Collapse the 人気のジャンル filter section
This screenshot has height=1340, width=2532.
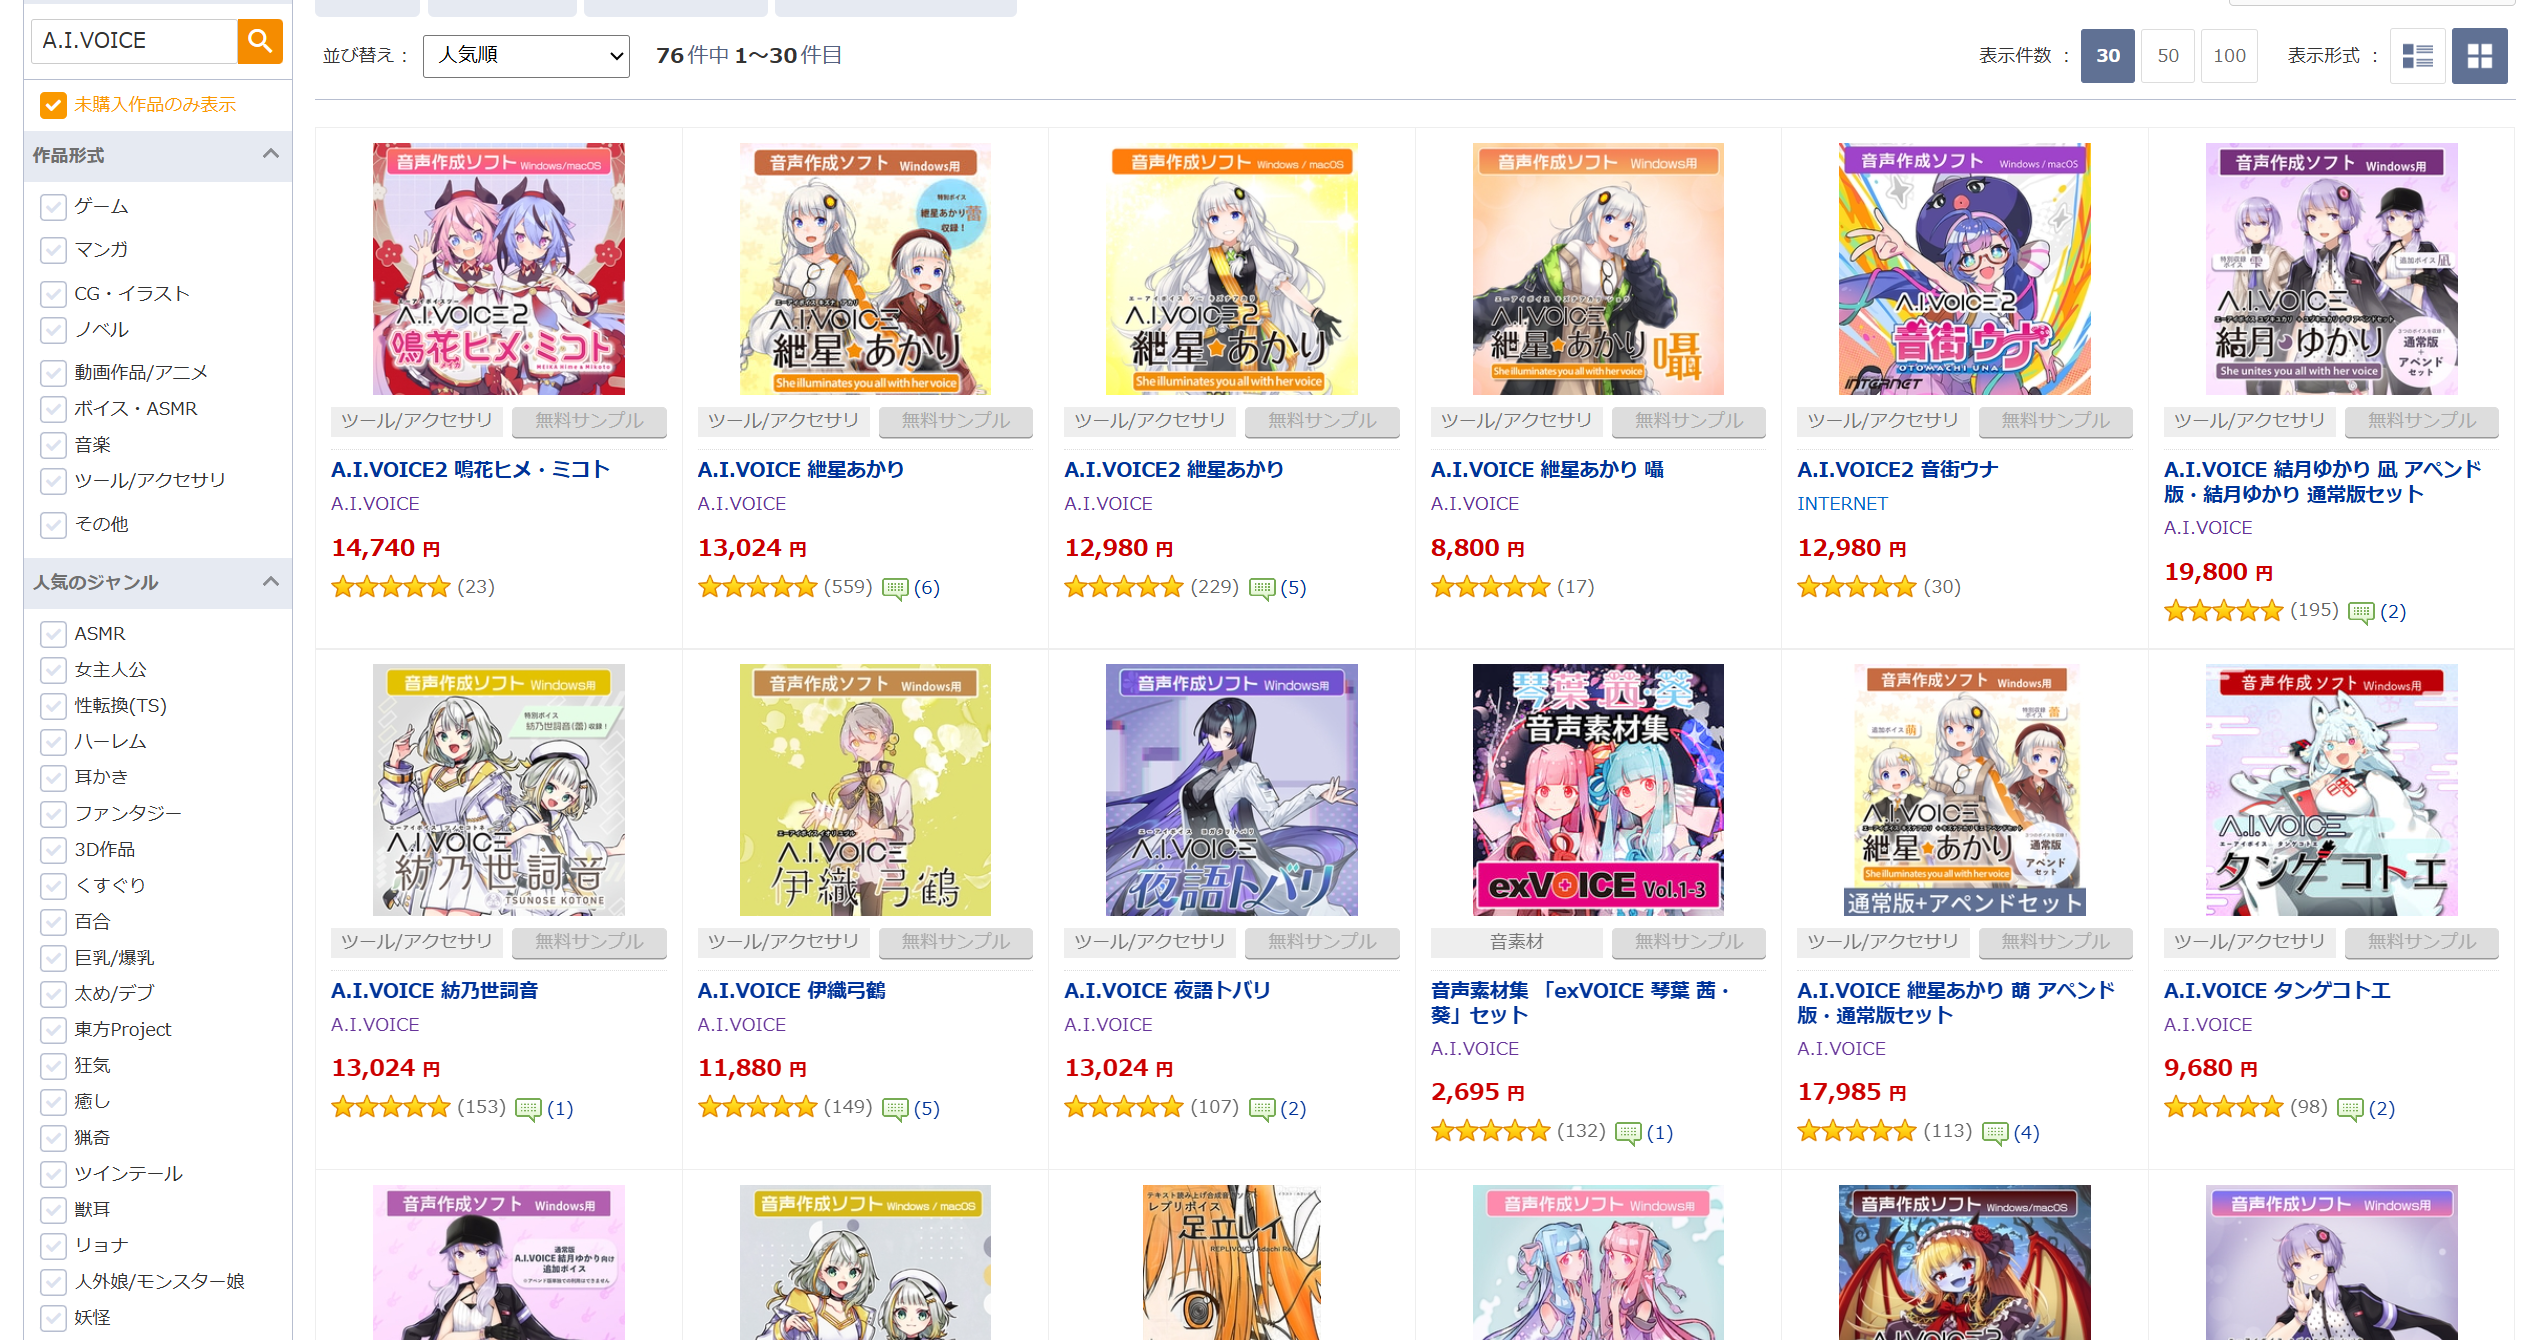coord(270,582)
